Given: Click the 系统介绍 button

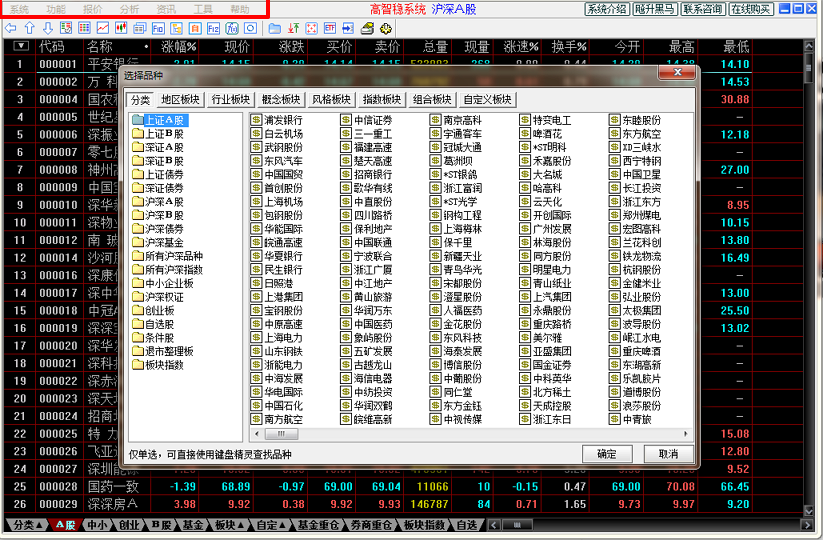Looking at the screenshot, I should click(607, 9).
